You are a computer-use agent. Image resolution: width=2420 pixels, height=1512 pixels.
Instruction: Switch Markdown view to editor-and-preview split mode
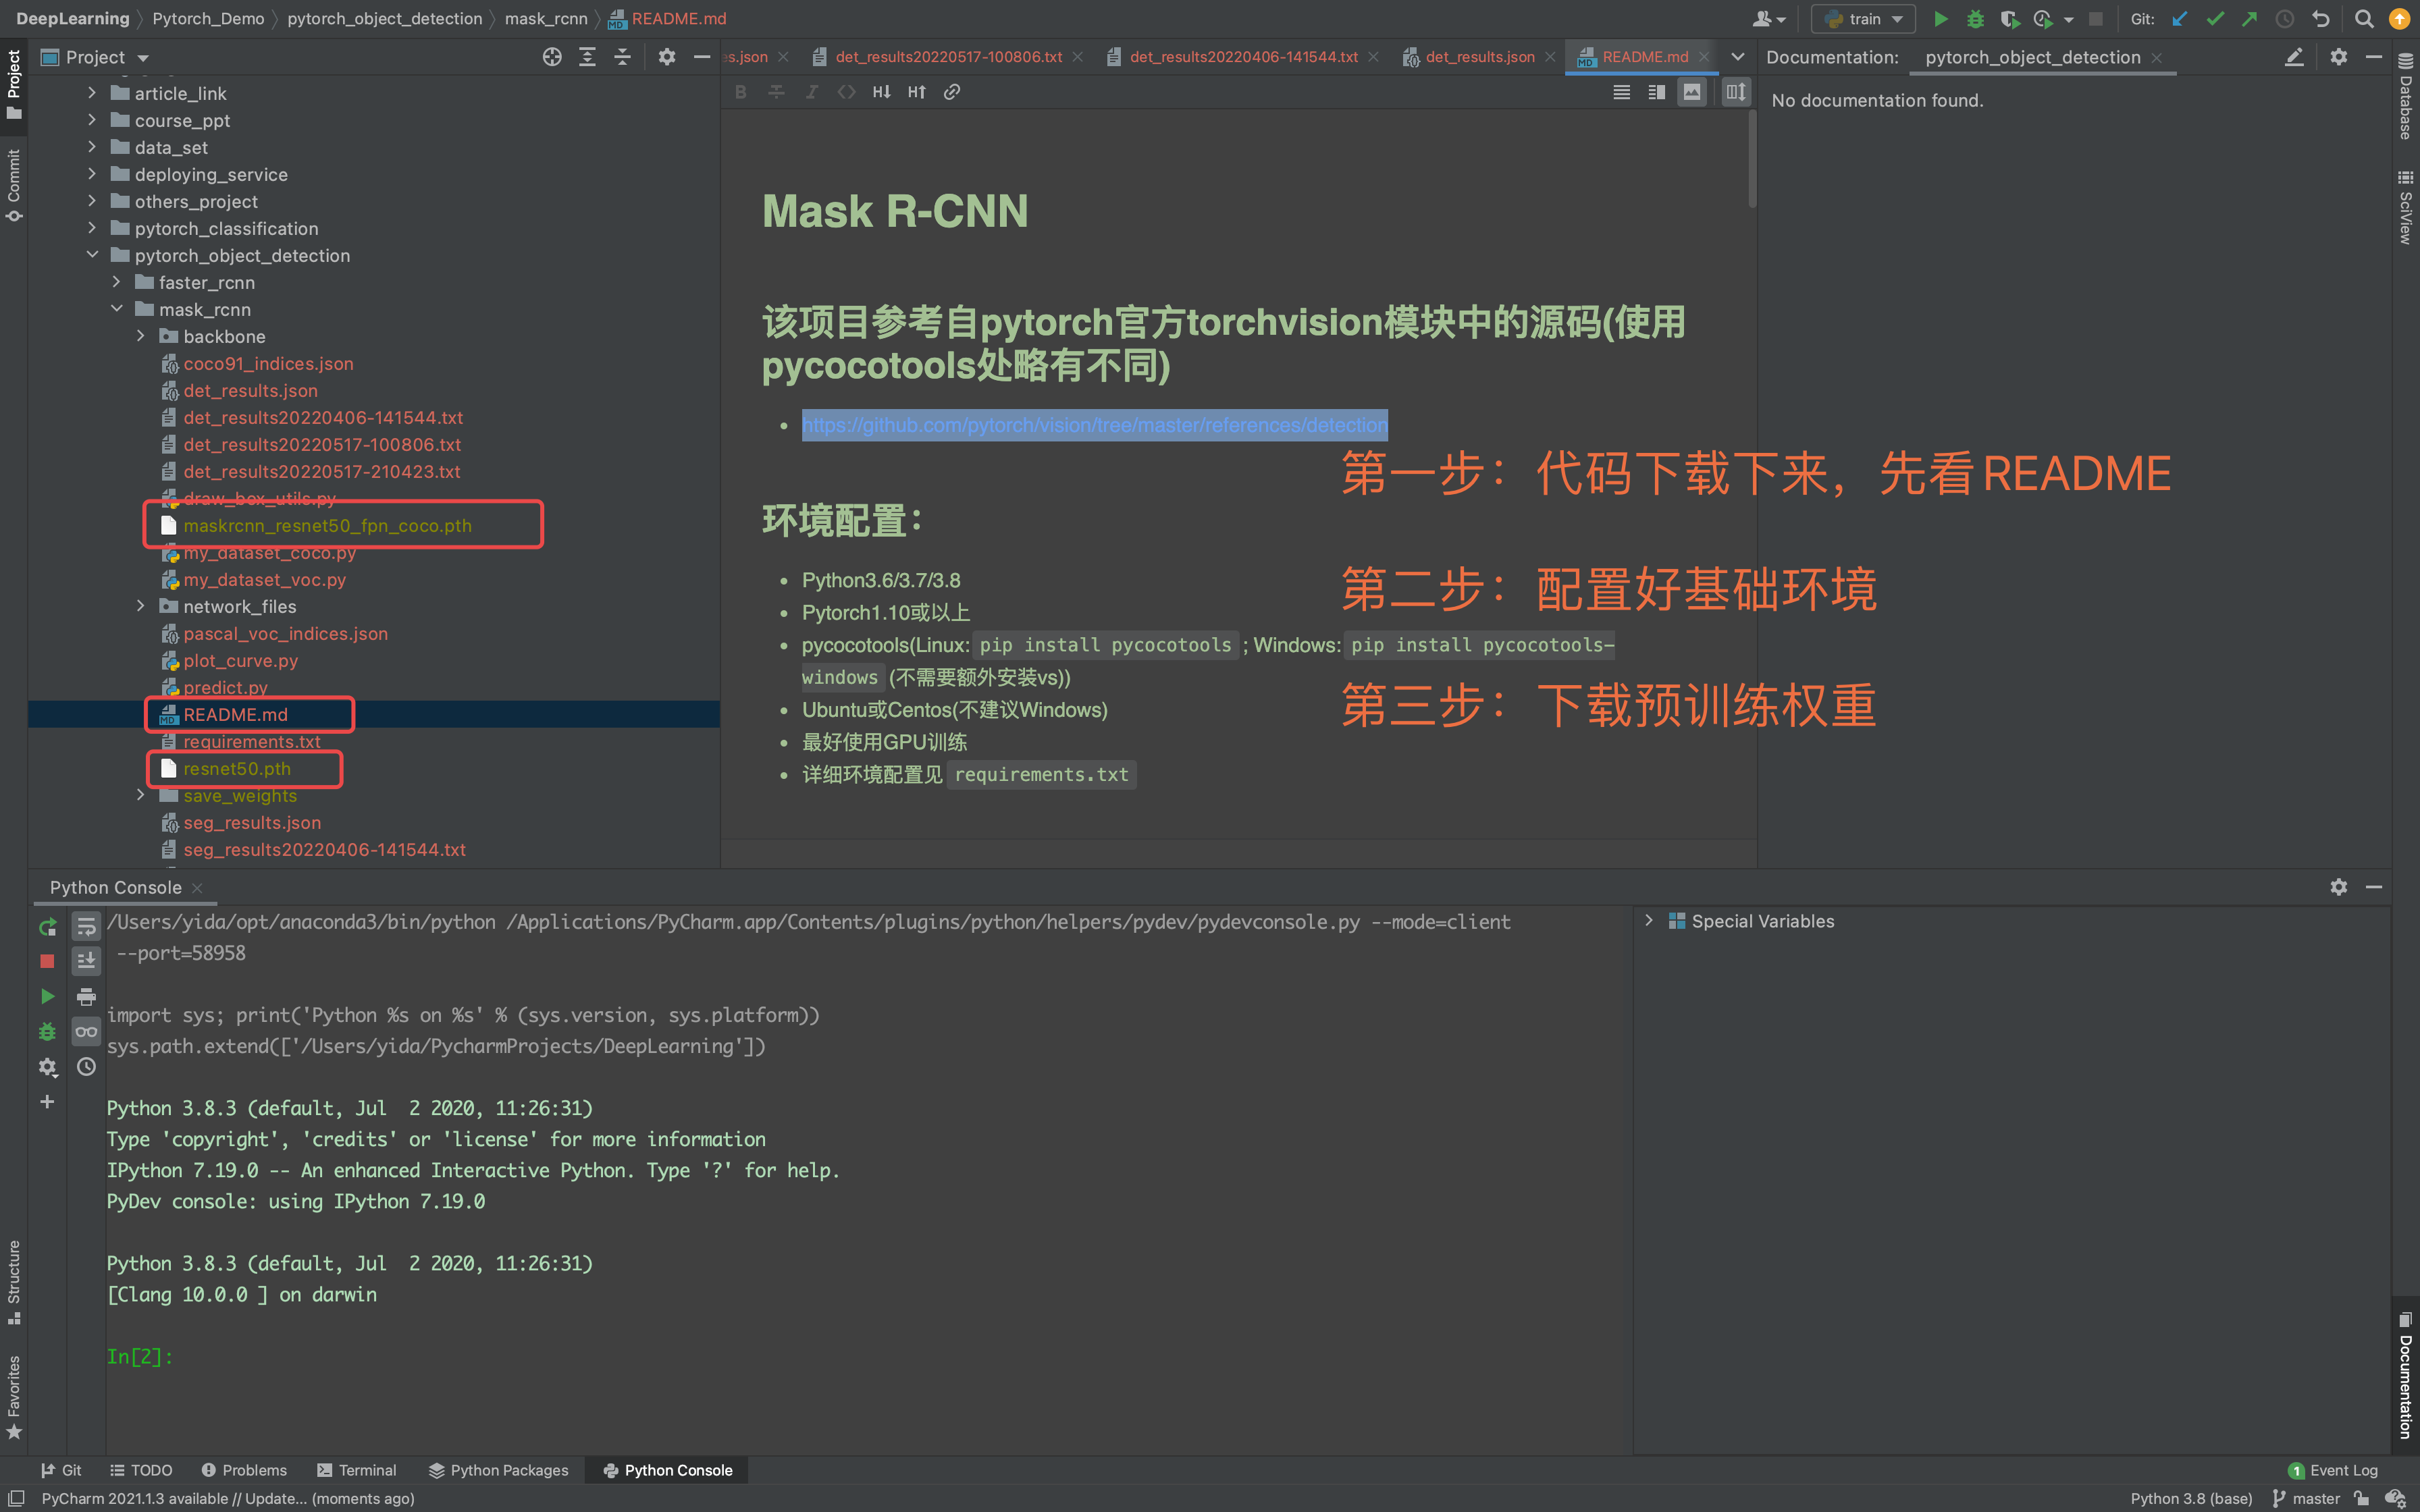[1656, 91]
